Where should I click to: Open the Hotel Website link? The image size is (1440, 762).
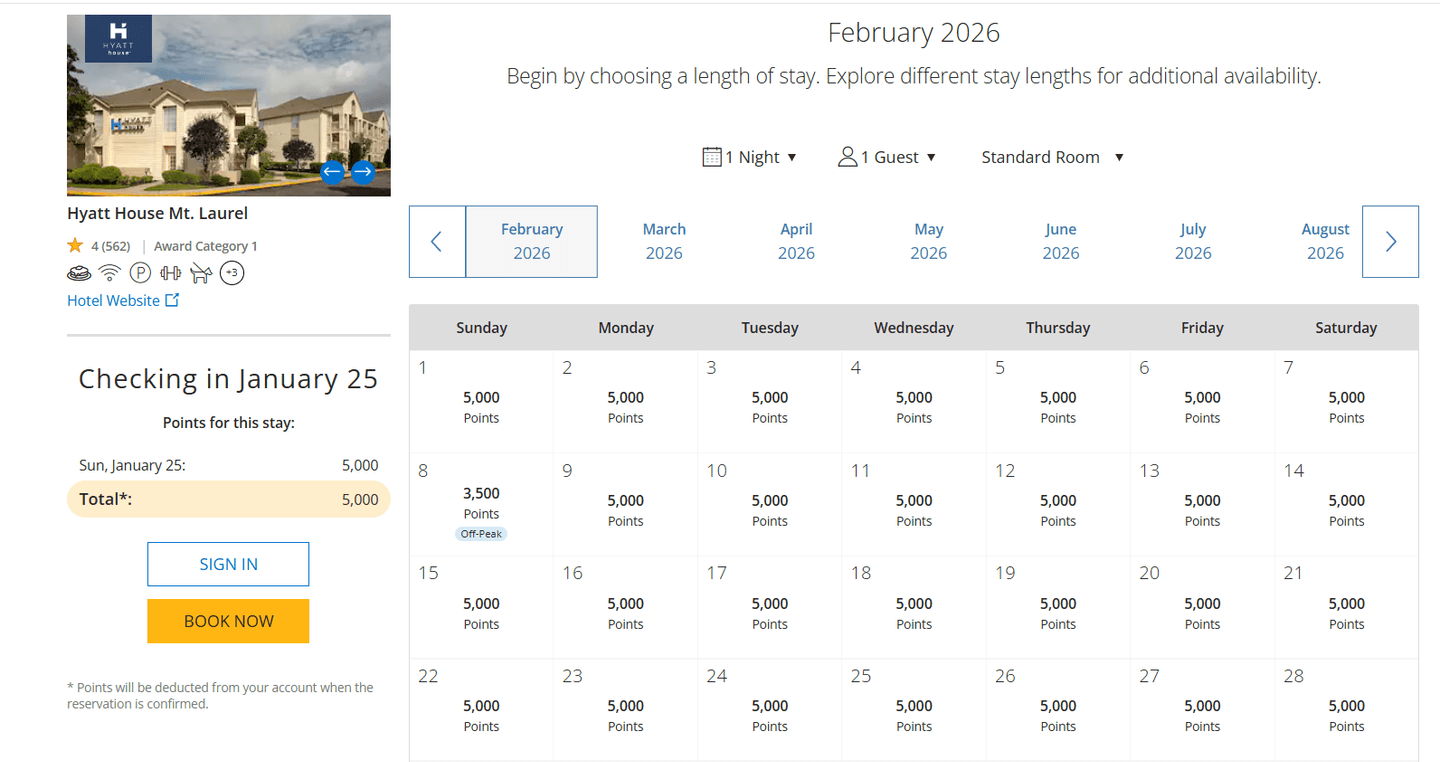(x=114, y=300)
